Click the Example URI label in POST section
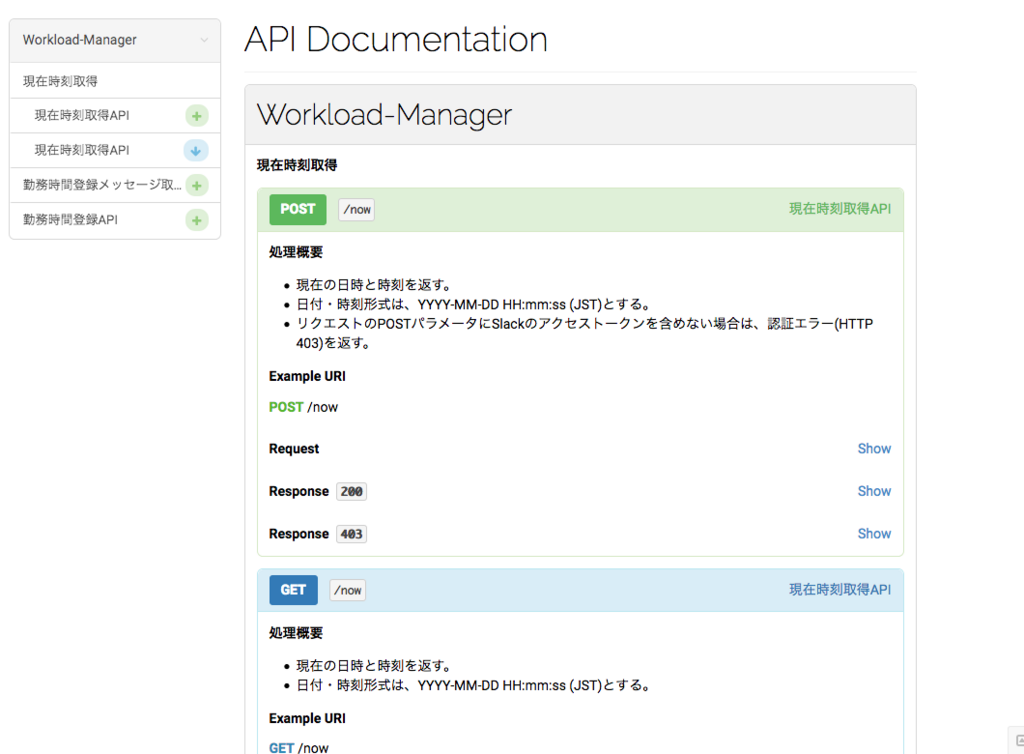This screenshot has height=754, width=1024. coord(307,377)
